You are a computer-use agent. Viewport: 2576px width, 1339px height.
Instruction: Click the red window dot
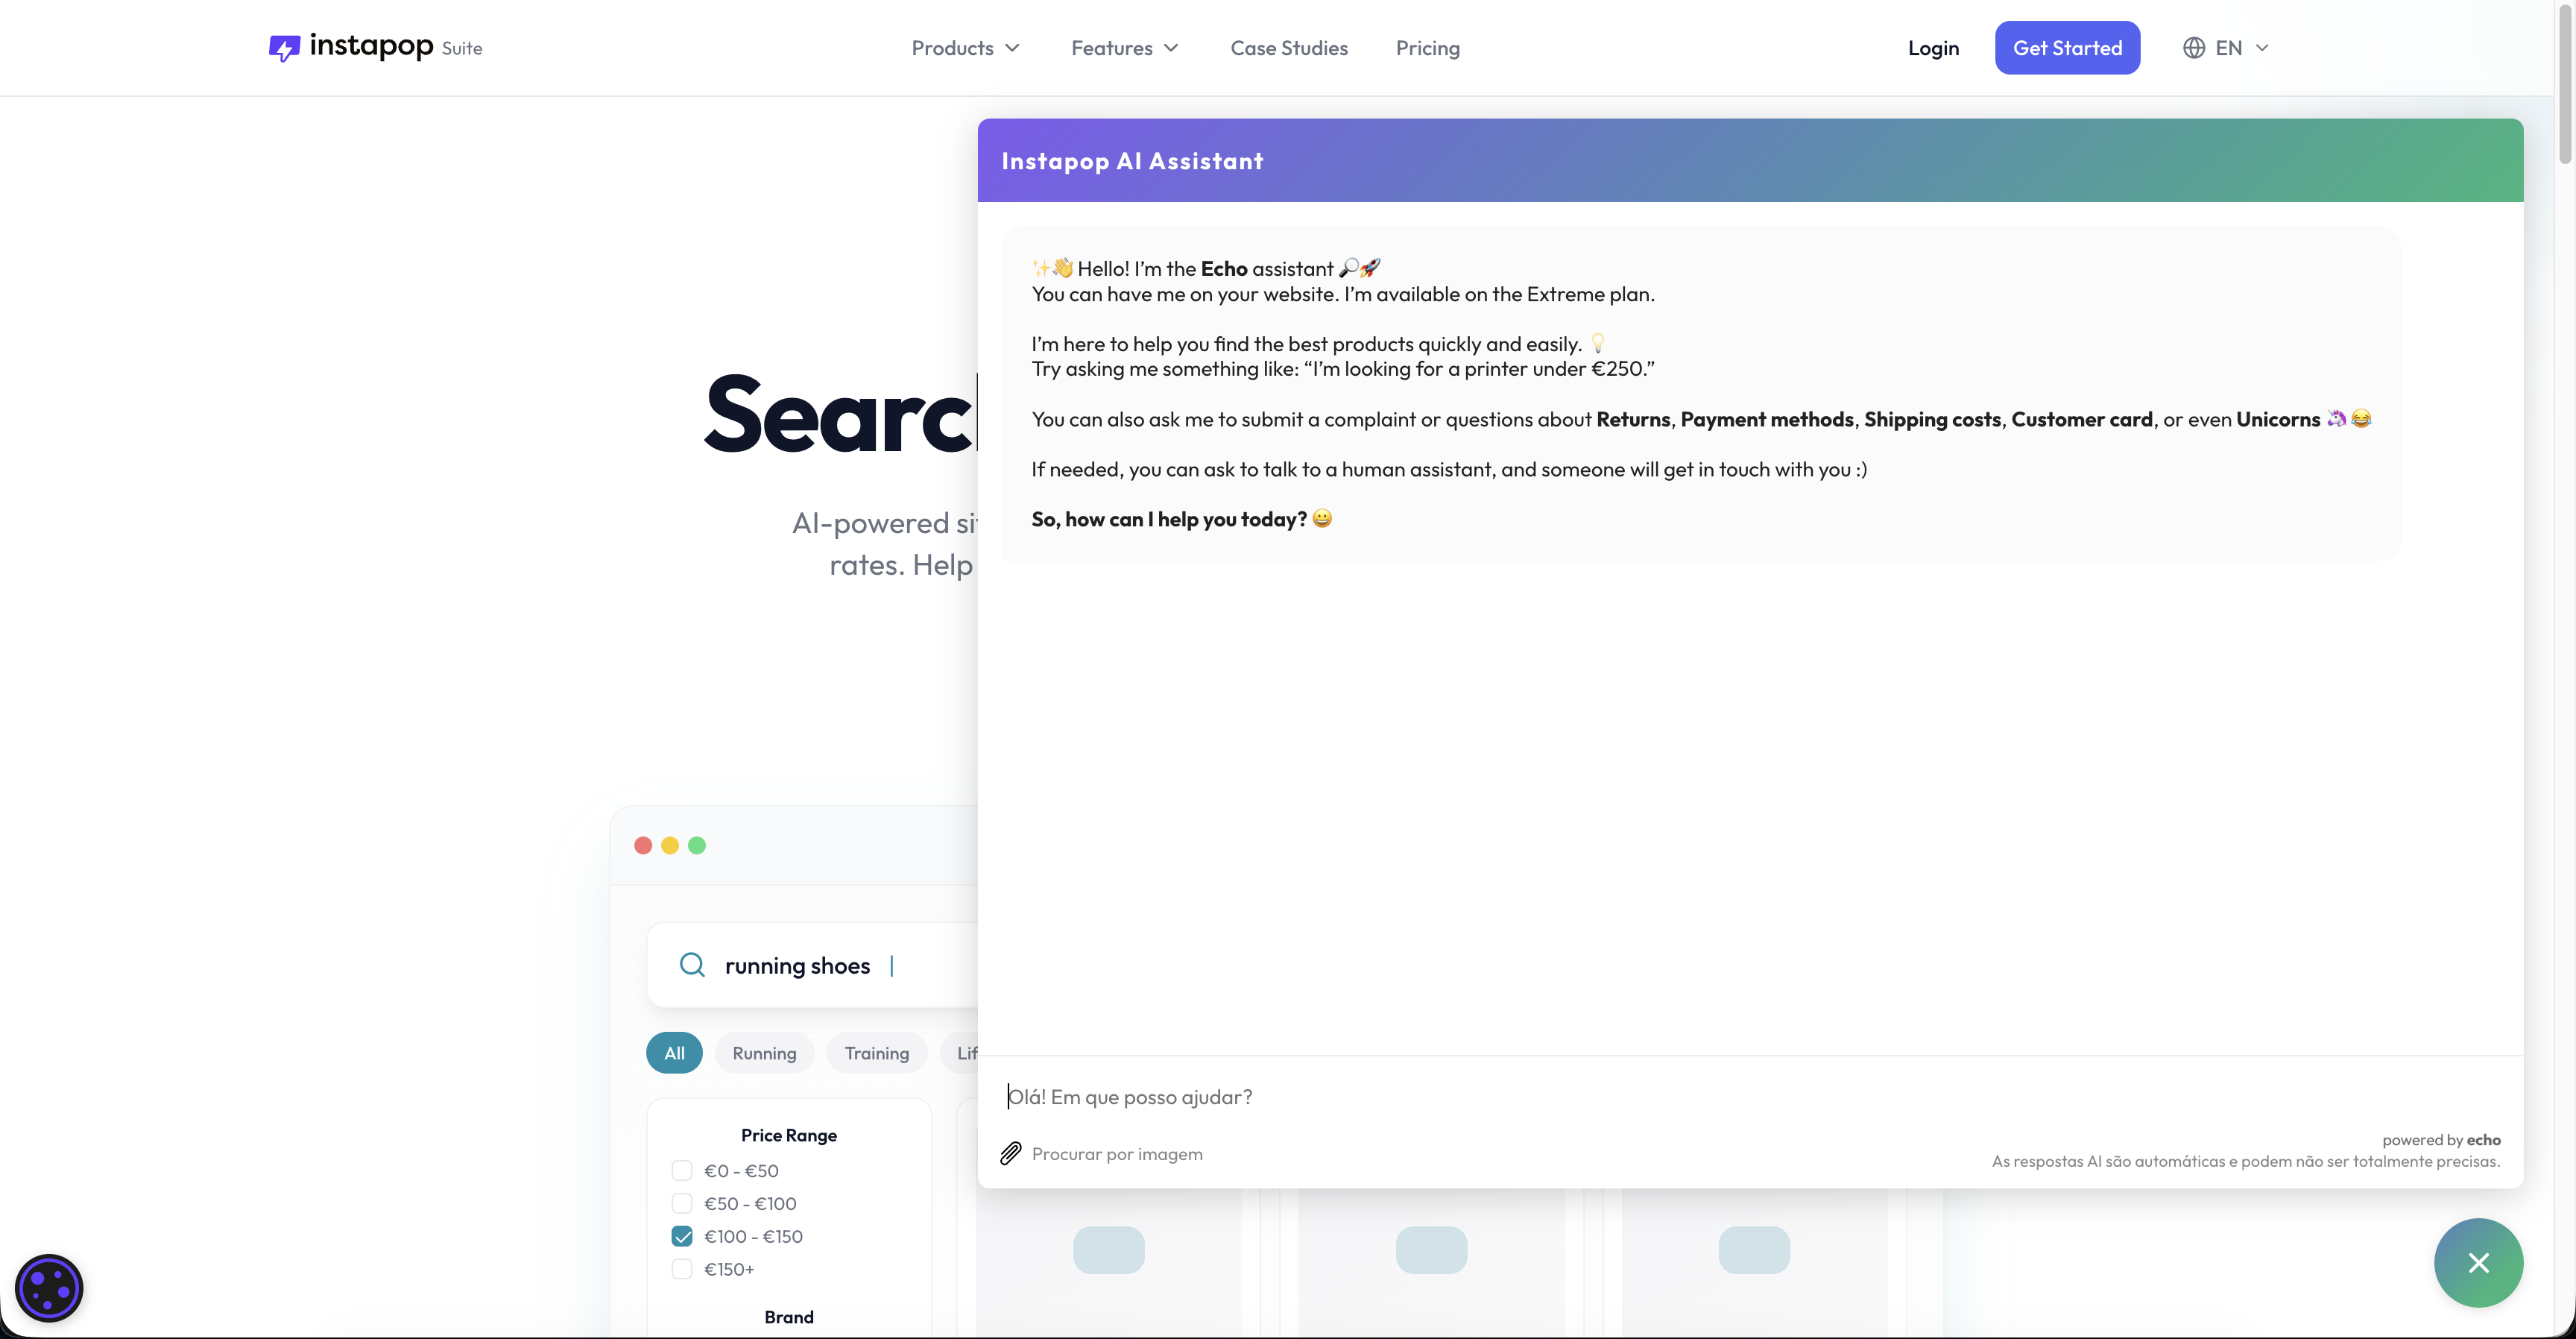click(x=643, y=845)
